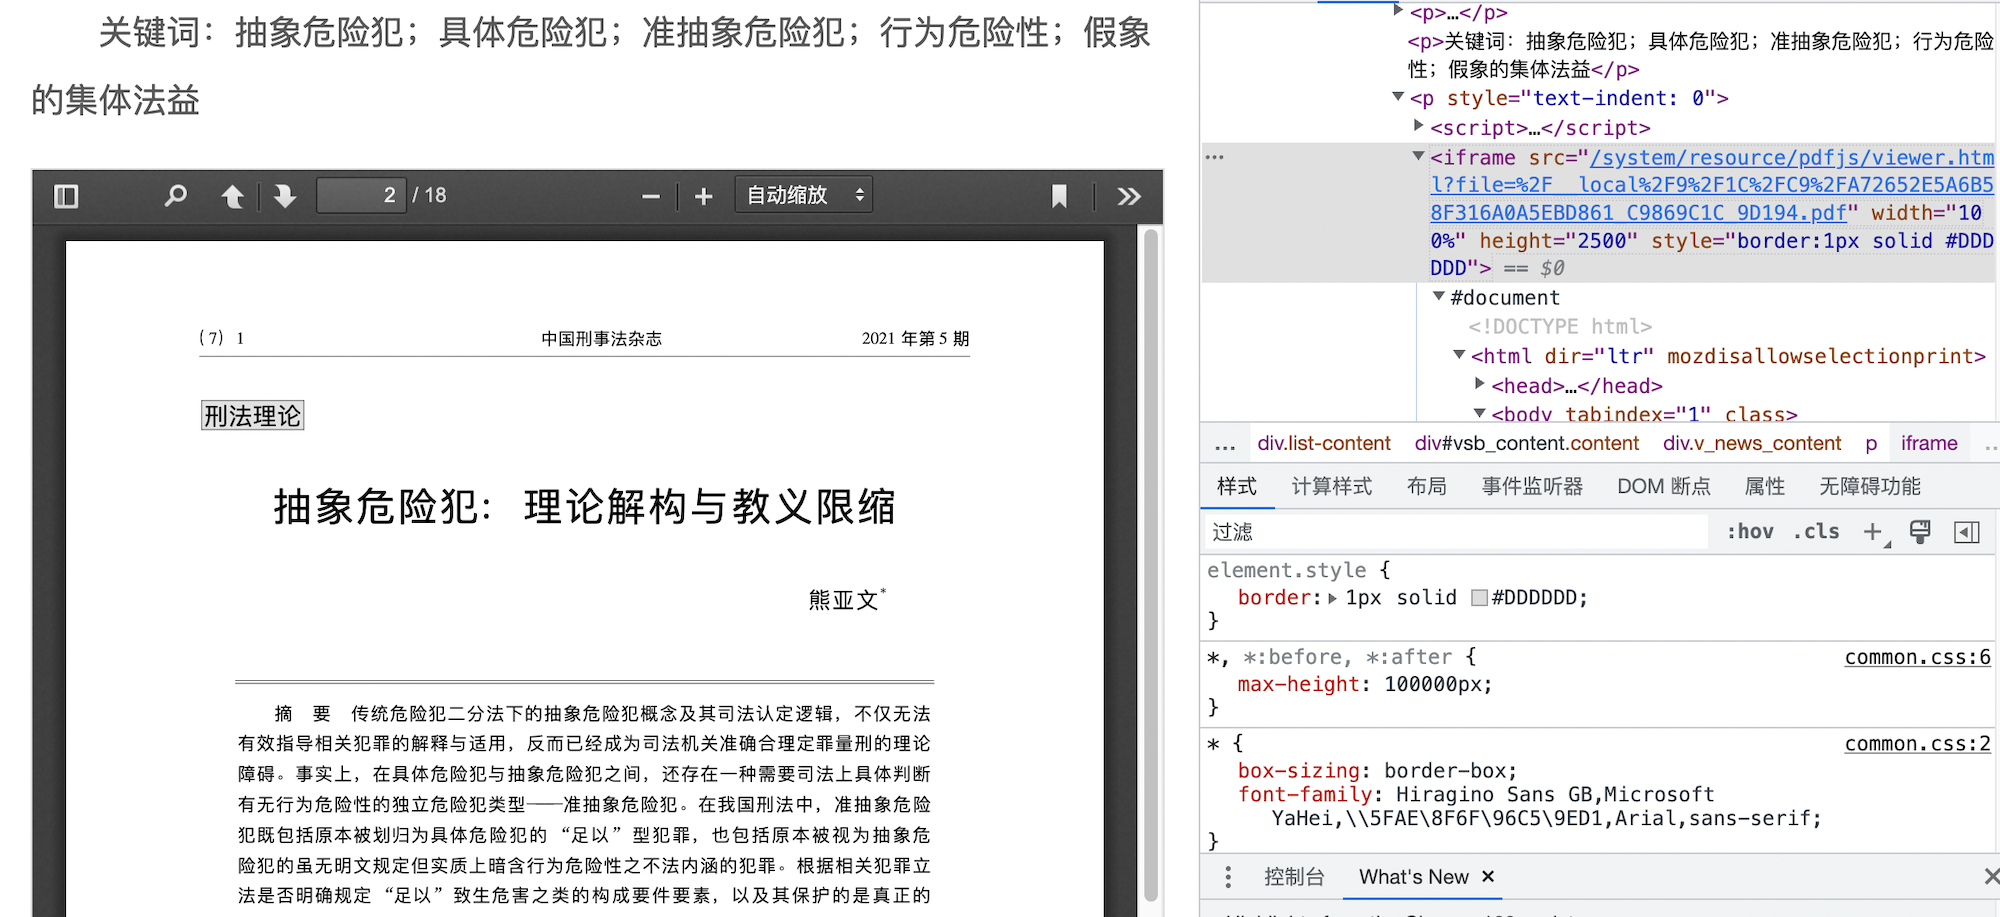This screenshot has height=917, width=2000.
Task: Switch to the 属性 tab
Action: click(1765, 486)
